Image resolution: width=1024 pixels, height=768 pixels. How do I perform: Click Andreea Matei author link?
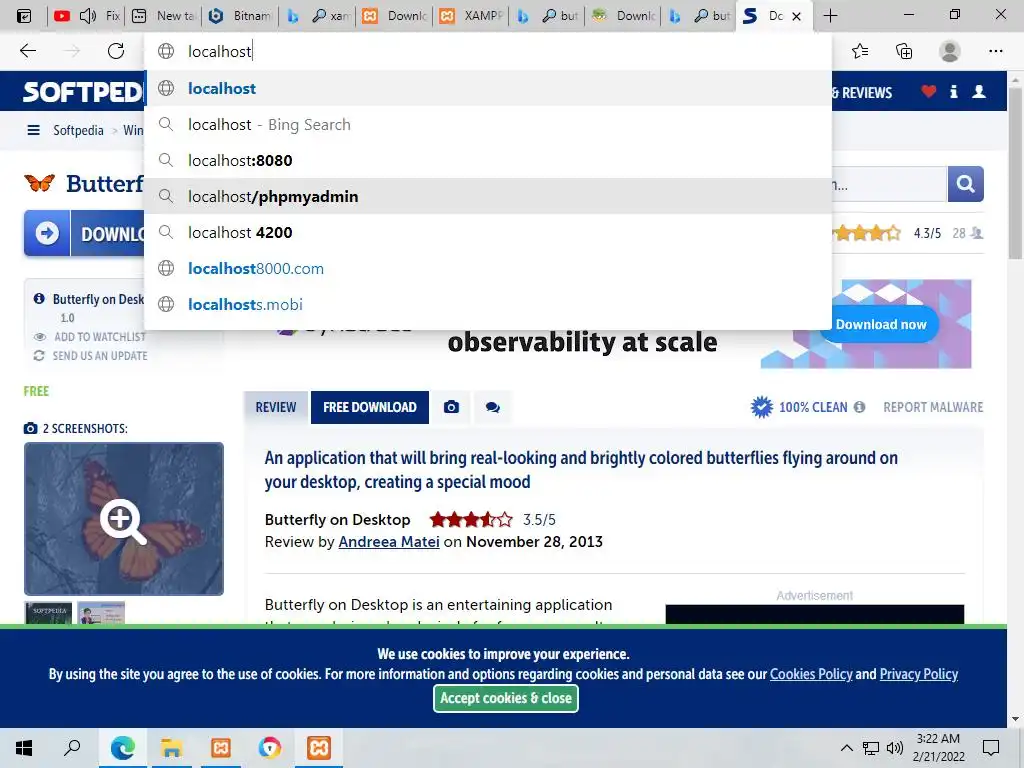(x=389, y=542)
